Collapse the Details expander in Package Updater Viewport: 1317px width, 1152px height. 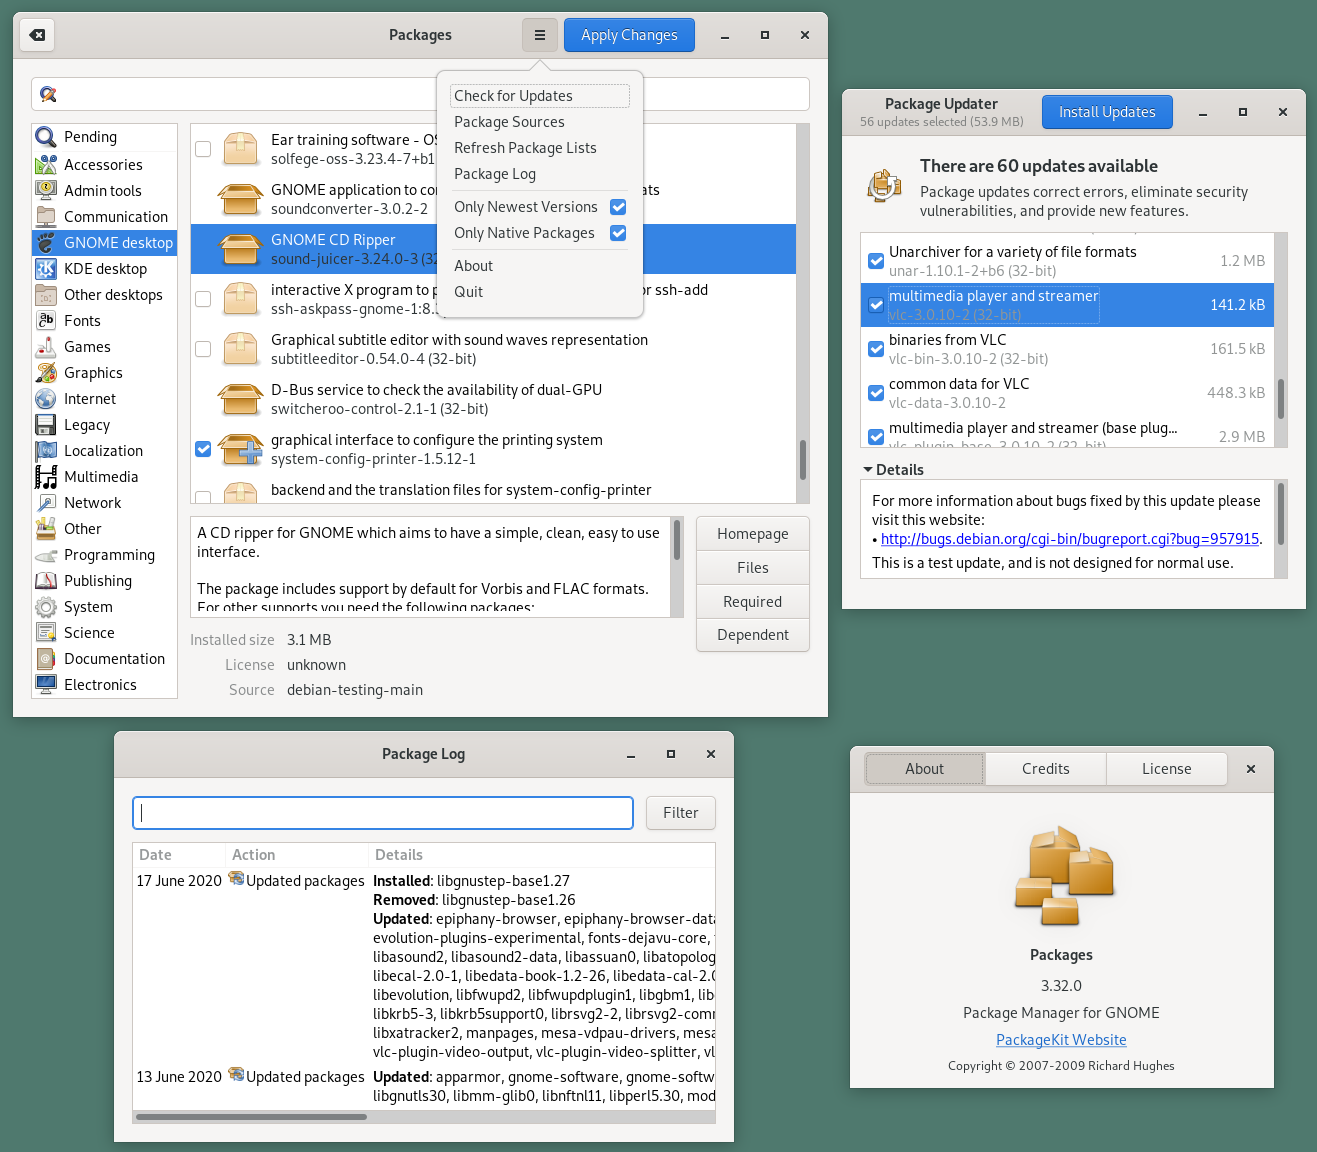click(868, 470)
